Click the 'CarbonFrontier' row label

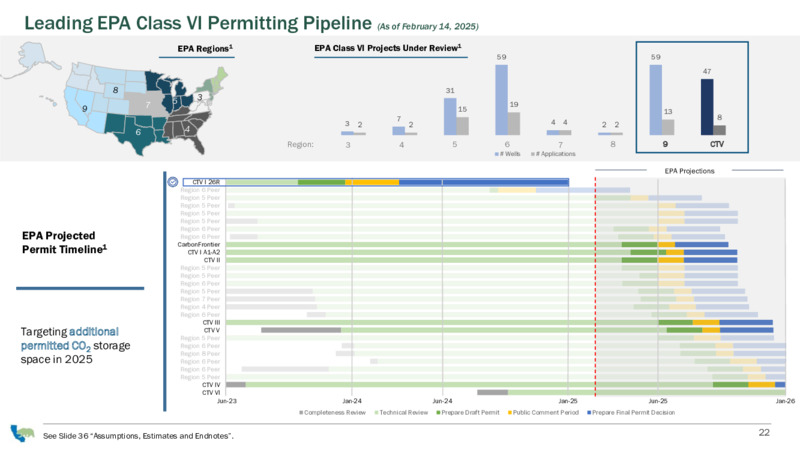(x=198, y=244)
